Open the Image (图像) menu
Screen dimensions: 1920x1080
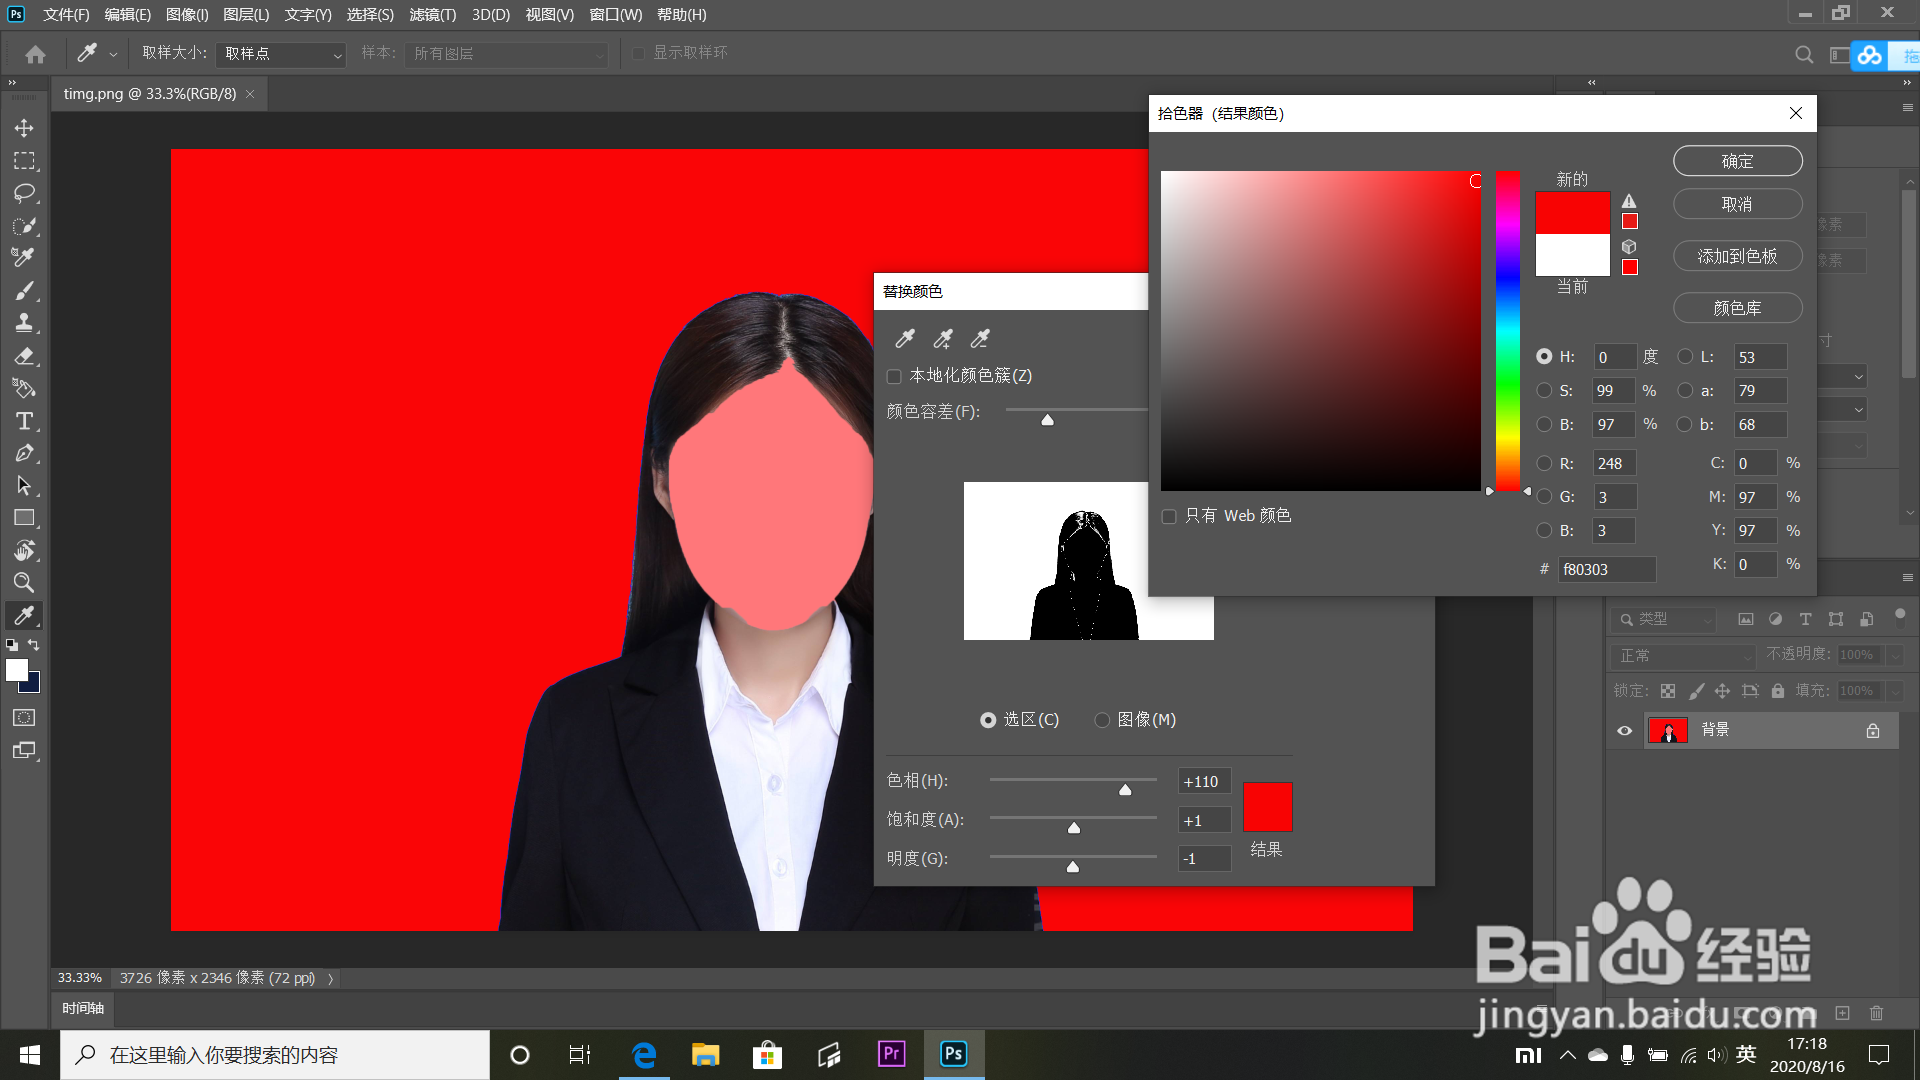tap(187, 15)
